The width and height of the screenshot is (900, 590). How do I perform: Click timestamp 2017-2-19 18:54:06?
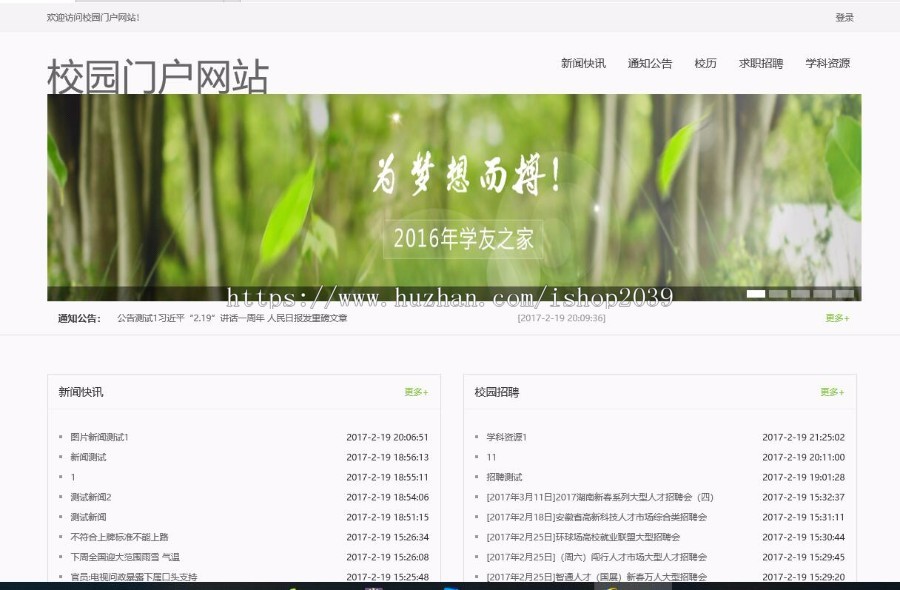coord(387,497)
